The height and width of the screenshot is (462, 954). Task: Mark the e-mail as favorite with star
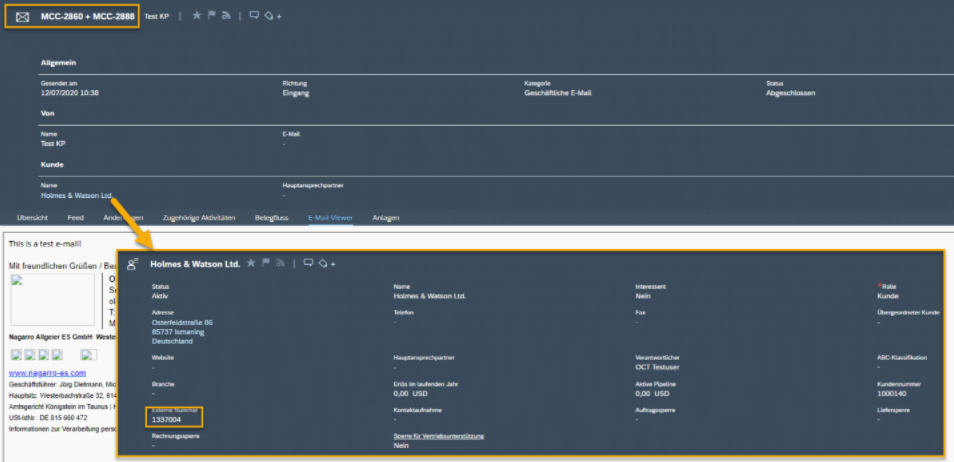[x=196, y=16]
